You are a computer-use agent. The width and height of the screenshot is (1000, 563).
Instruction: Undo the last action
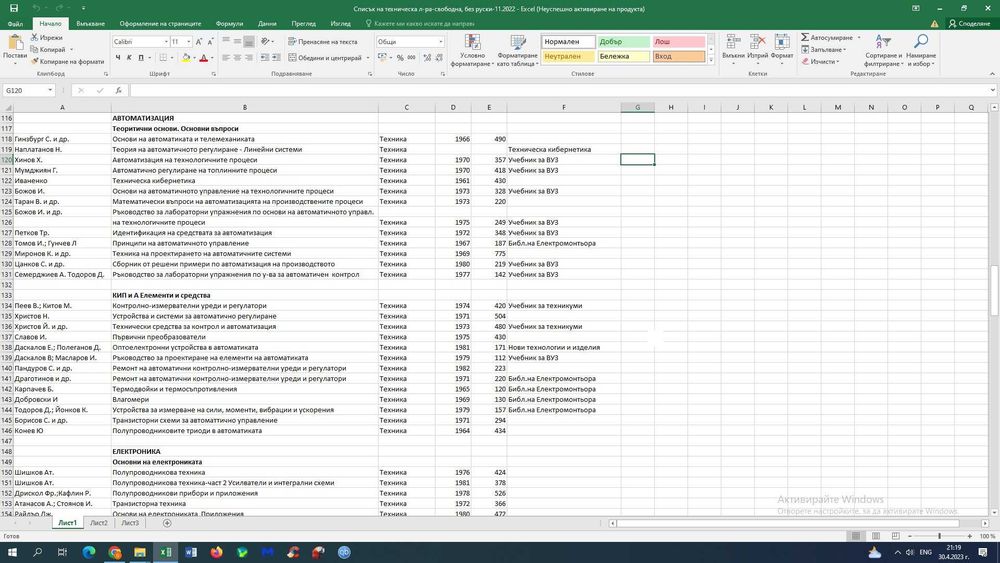tap(36, 8)
